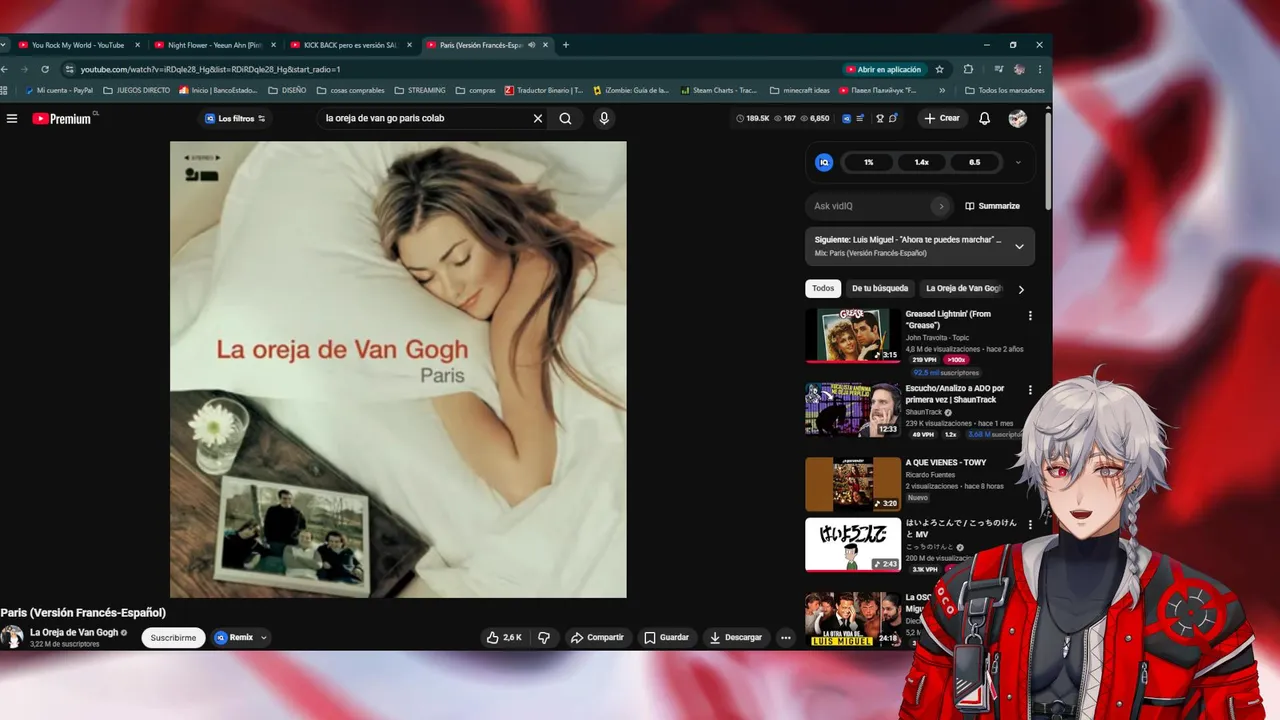Screen dimensions: 1280x720
Task: View site information icon in address bar
Action: click(x=69, y=69)
